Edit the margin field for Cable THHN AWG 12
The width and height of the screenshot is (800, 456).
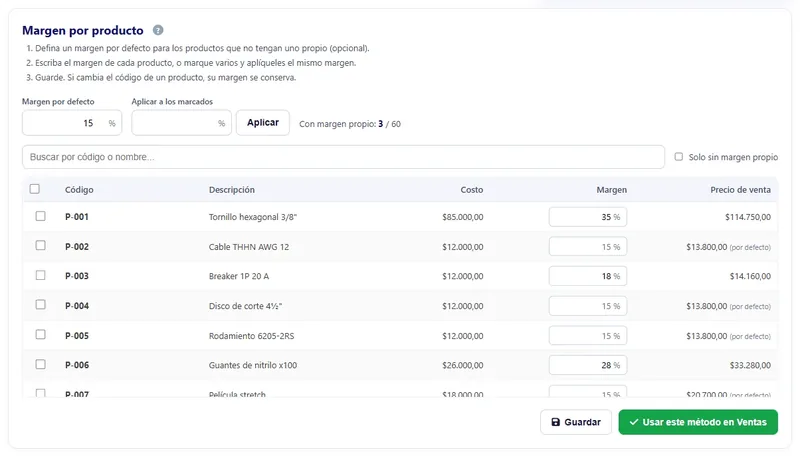pyautogui.click(x=588, y=247)
